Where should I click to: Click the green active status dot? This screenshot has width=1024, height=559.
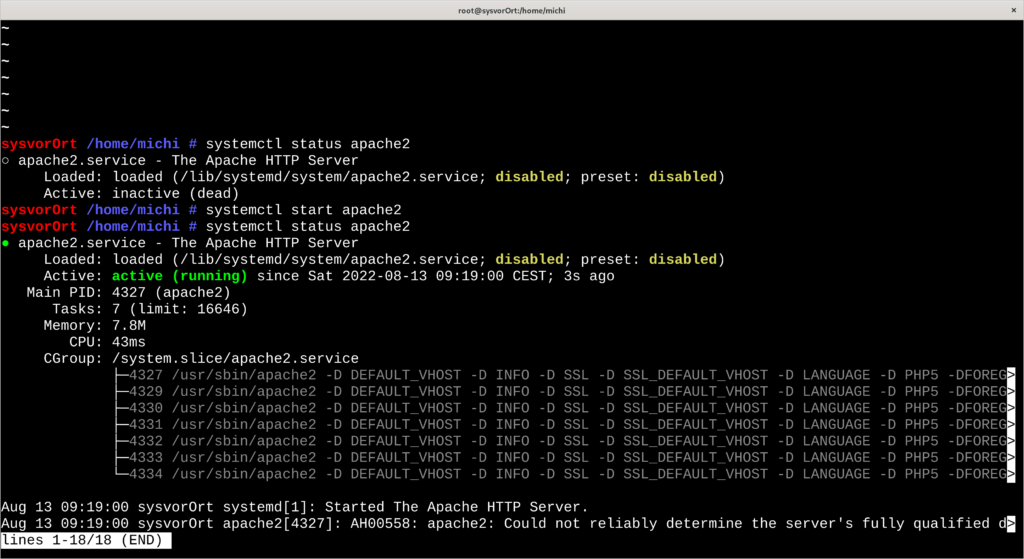pyautogui.click(x=5, y=243)
